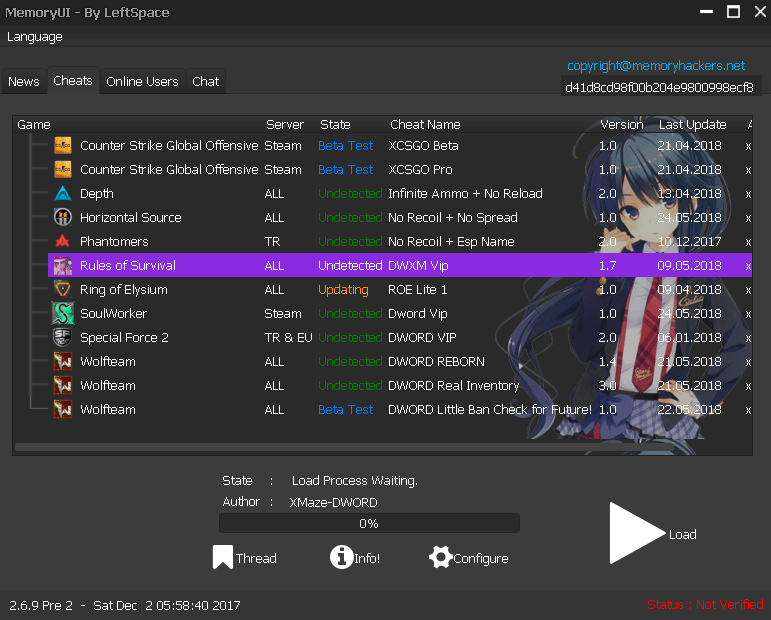
Task: Click the XCSGO Beta row game icon
Action: (62, 146)
